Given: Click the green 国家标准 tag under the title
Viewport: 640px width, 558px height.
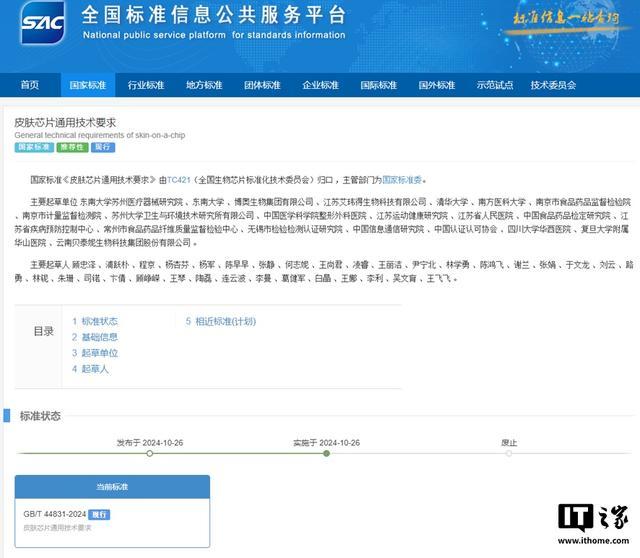Looking at the screenshot, I should pyautogui.click(x=34, y=147).
